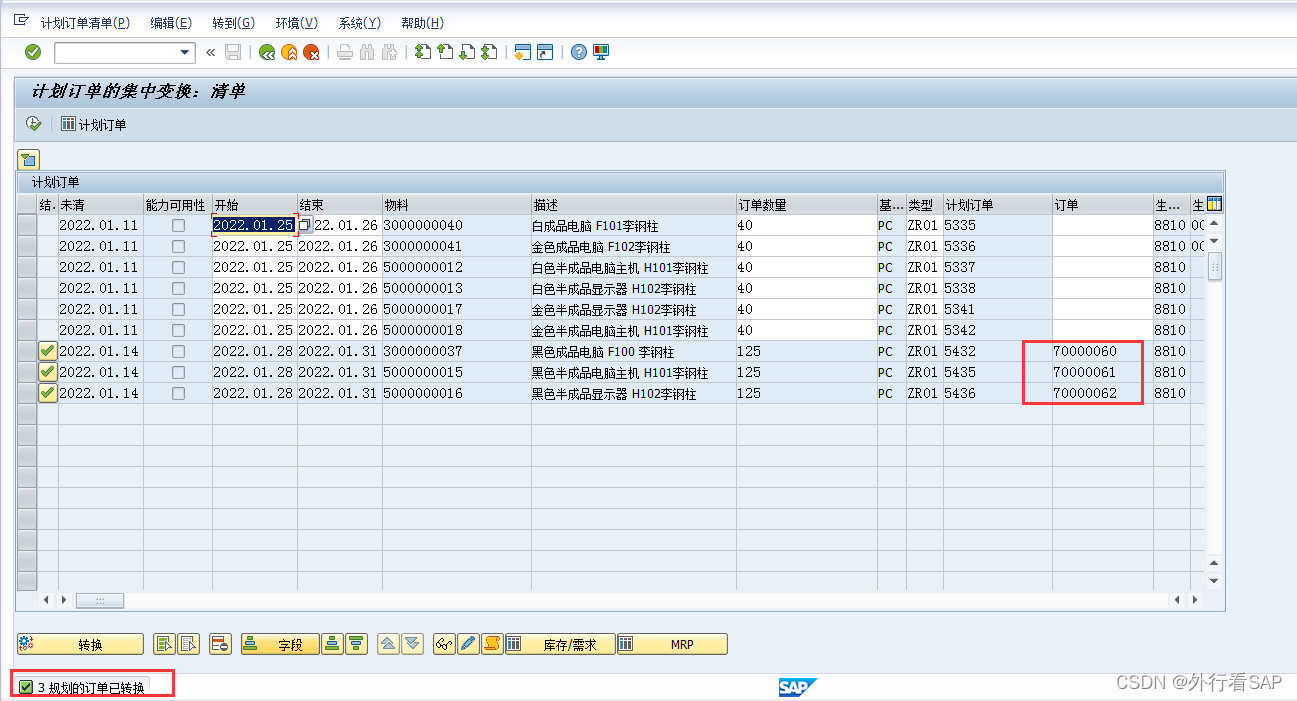Viewport: 1297px width, 701px height.
Task: Click the Find Next binoculars icon
Action: point(390,52)
